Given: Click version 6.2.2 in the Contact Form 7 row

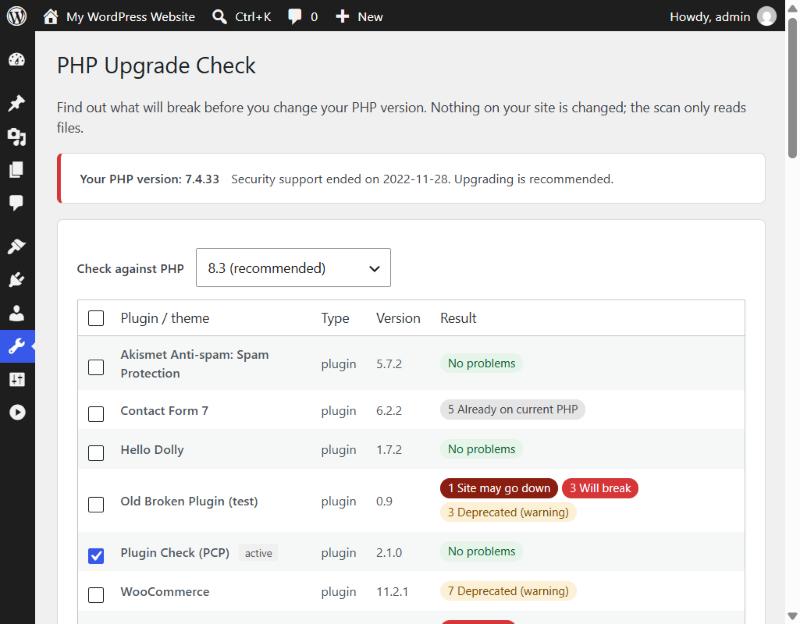Looking at the screenshot, I should (x=389, y=411).
